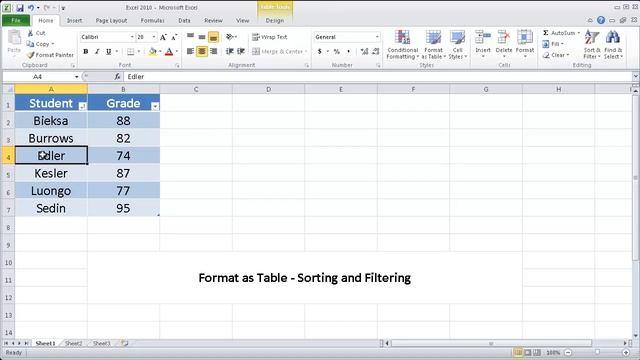Open the Number Format General dropdown
The width and height of the screenshot is (640, 360).
(377, 37)
